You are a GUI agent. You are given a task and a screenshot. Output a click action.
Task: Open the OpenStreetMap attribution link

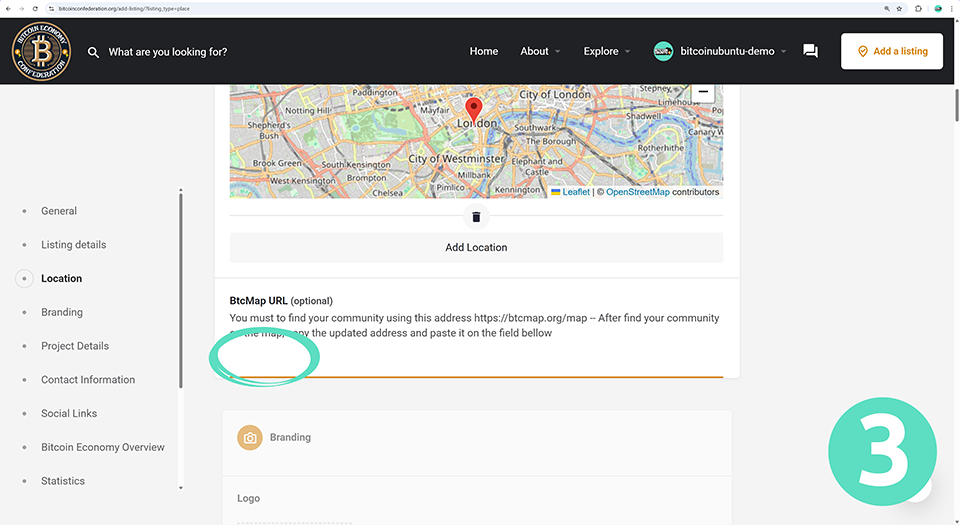point(637,192)
